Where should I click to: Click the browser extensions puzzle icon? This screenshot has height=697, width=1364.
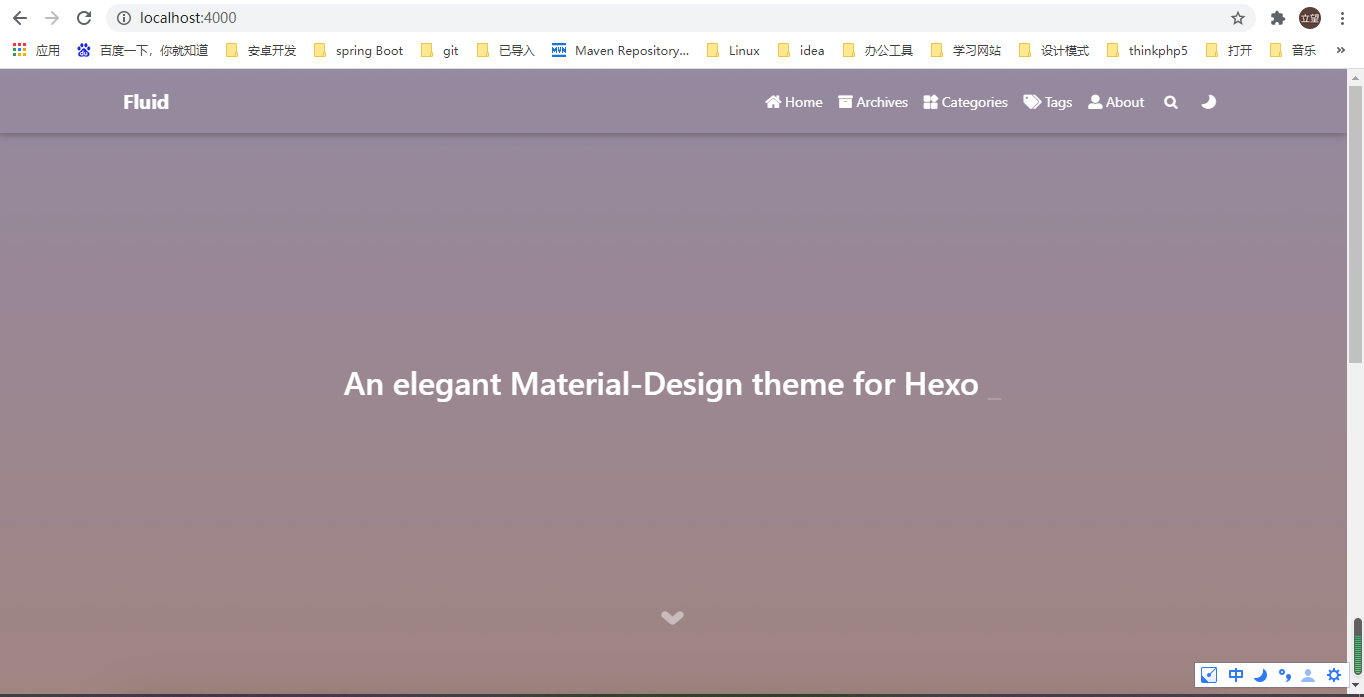(1278, 18)
